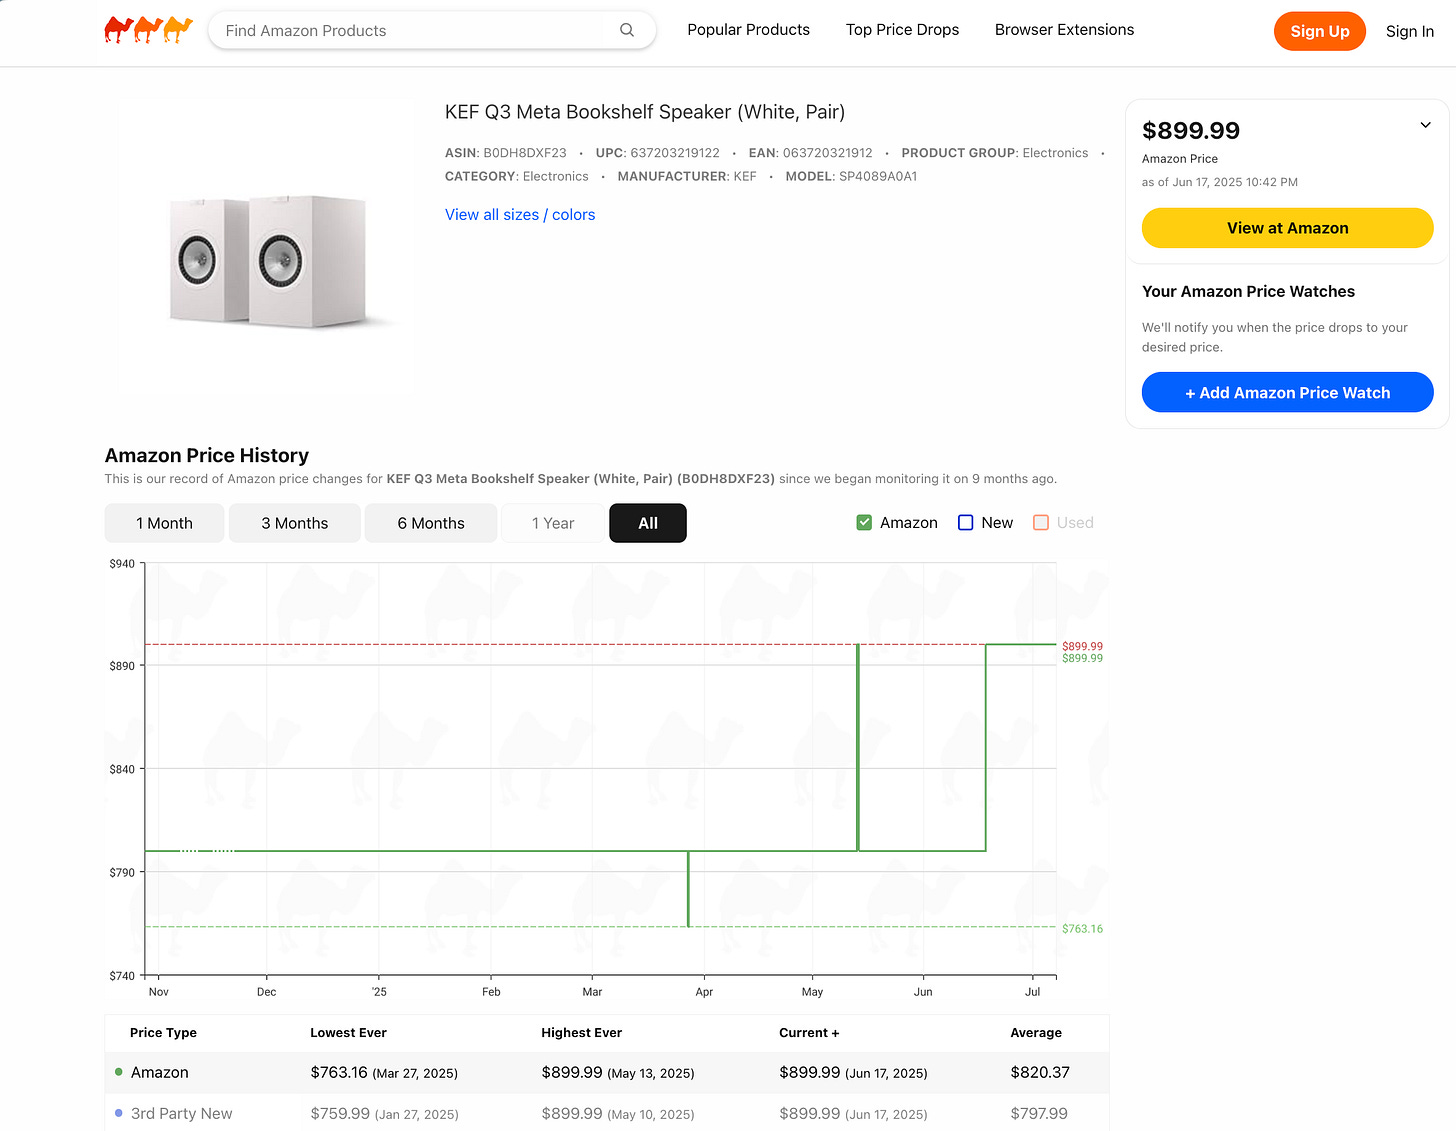Click the $899.99 (May 13, 2025) cell

618,1072
